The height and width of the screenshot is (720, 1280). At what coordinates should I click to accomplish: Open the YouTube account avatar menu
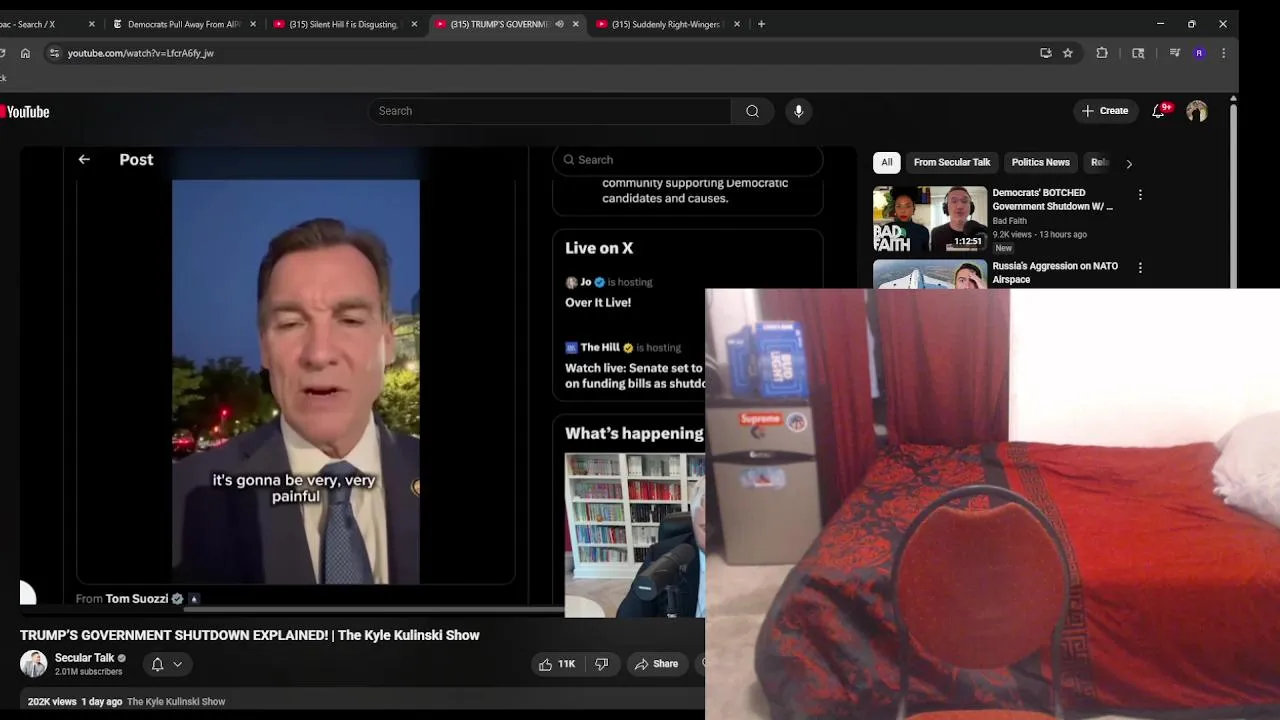tap(1197, 111)
